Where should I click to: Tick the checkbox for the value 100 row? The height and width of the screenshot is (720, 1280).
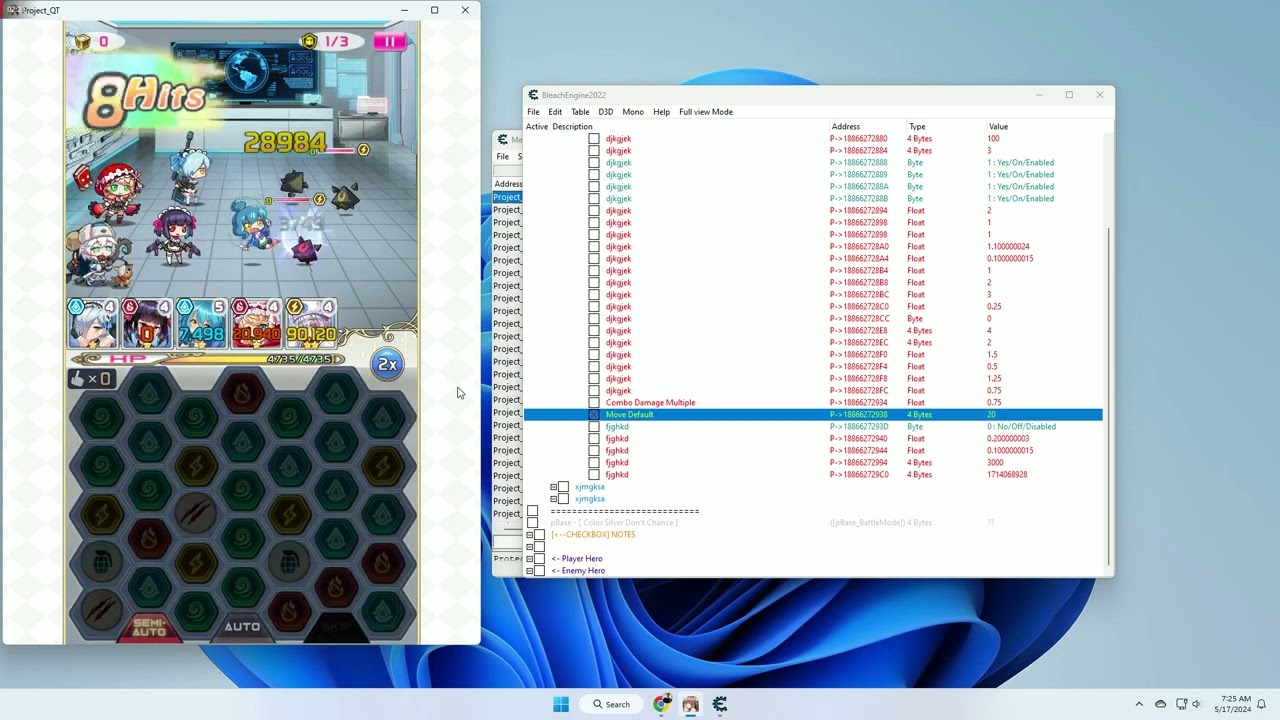tap(594, 139)
